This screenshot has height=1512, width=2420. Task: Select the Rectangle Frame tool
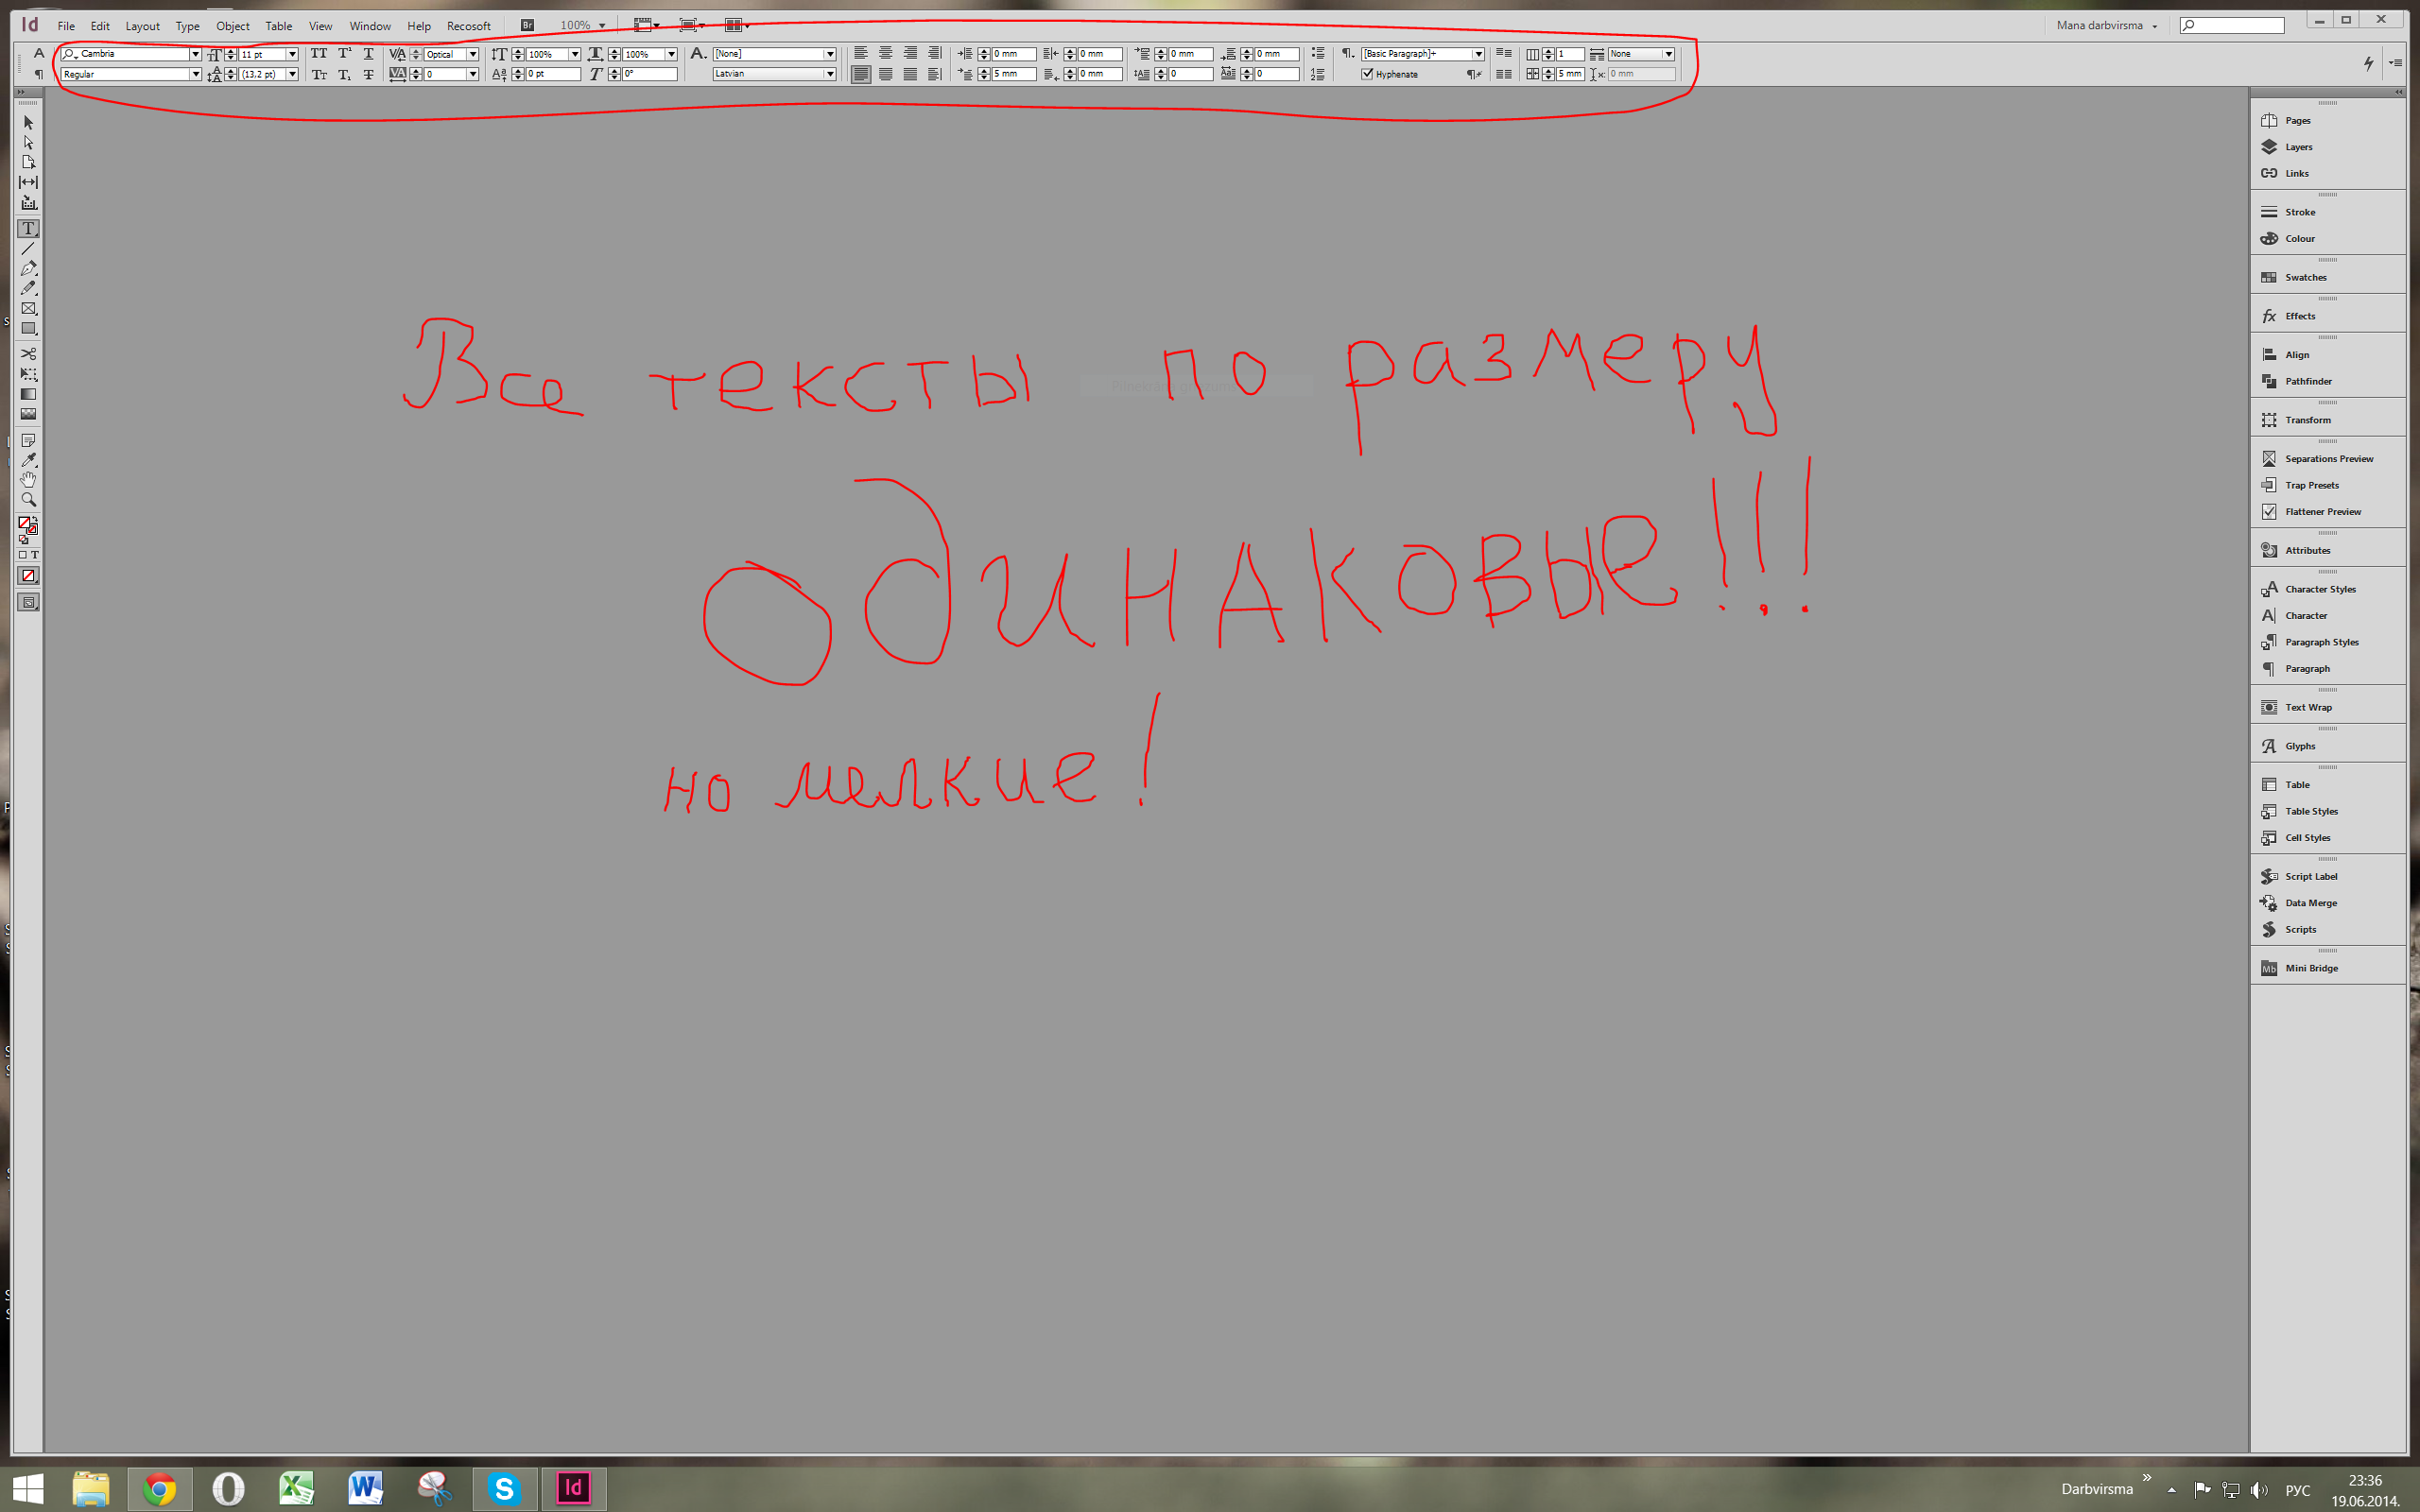click(x=28, y=308)
